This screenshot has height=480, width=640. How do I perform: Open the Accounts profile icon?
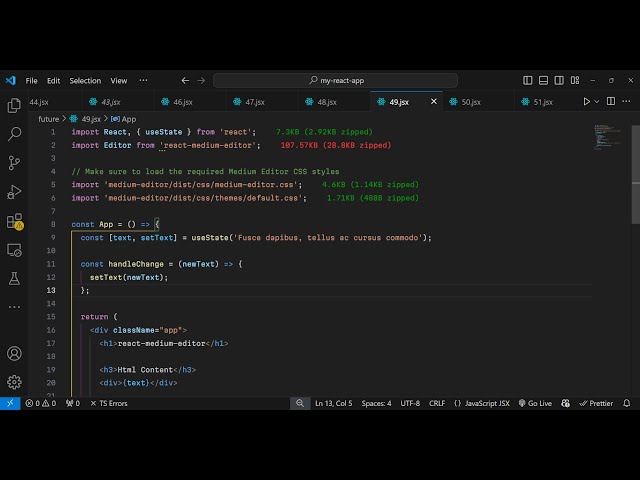(x=14, y=353)
